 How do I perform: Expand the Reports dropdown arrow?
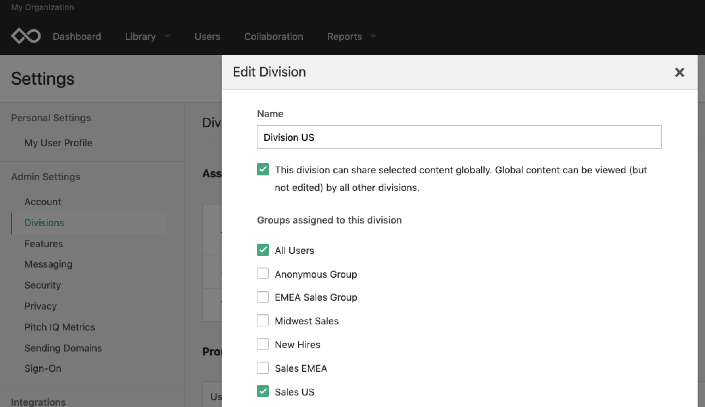point(373,36)
